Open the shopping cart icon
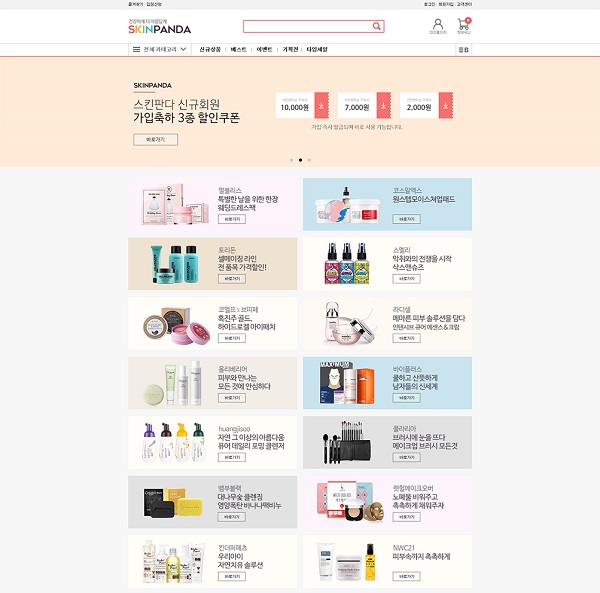600x593 pixels. pyautogui.click(x=464, y=26)
